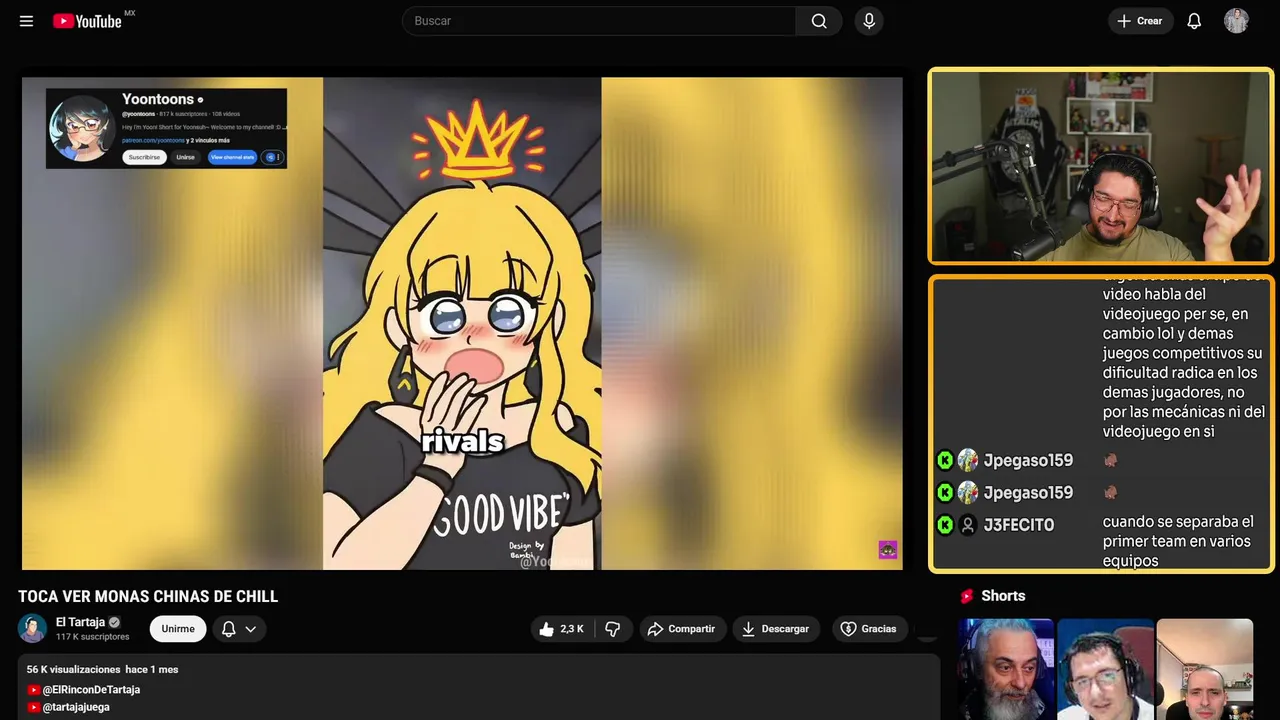Dislike the video
The height and width of the screenshot is (720, 1280).
[613, 629]
